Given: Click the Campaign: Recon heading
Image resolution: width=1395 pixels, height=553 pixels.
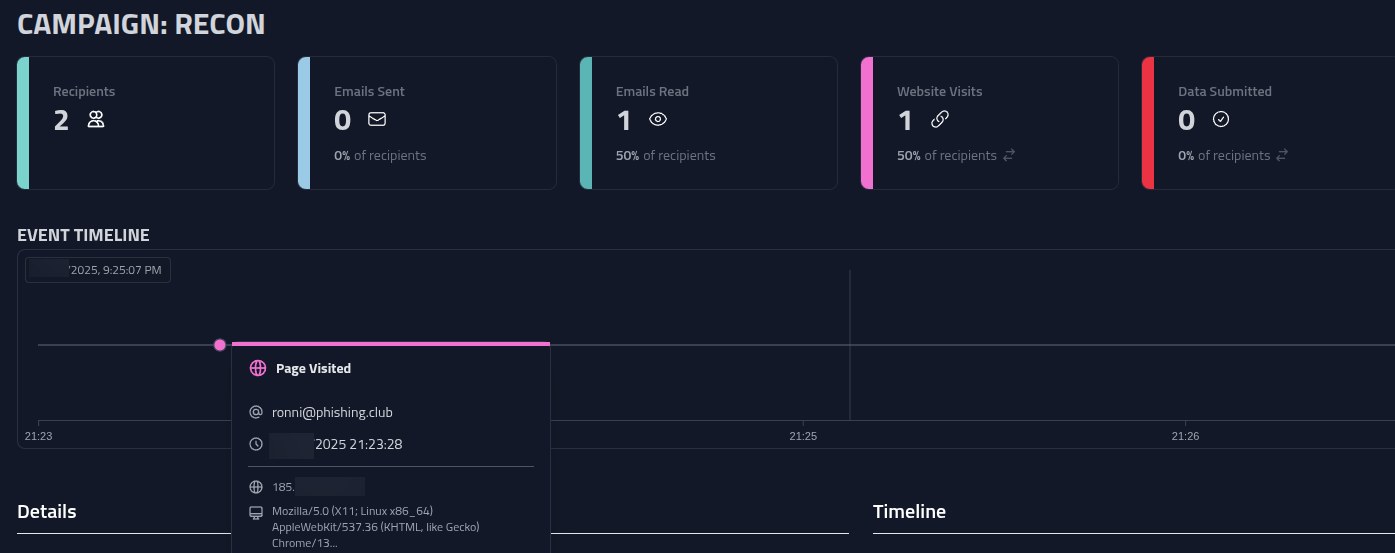Looking at the screenshot, I should 141,24.
